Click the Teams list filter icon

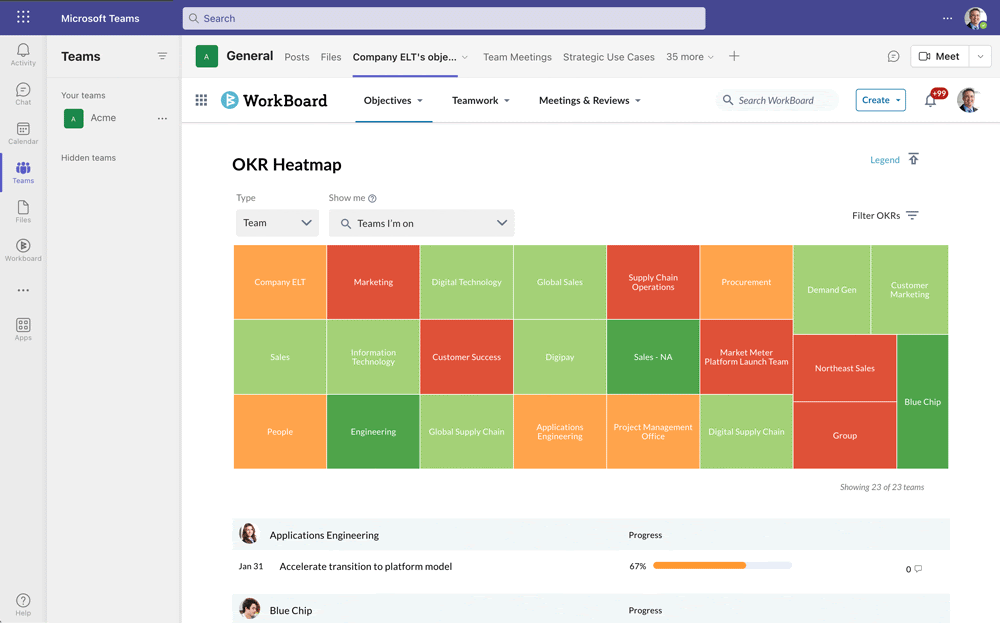coord(162,56)
